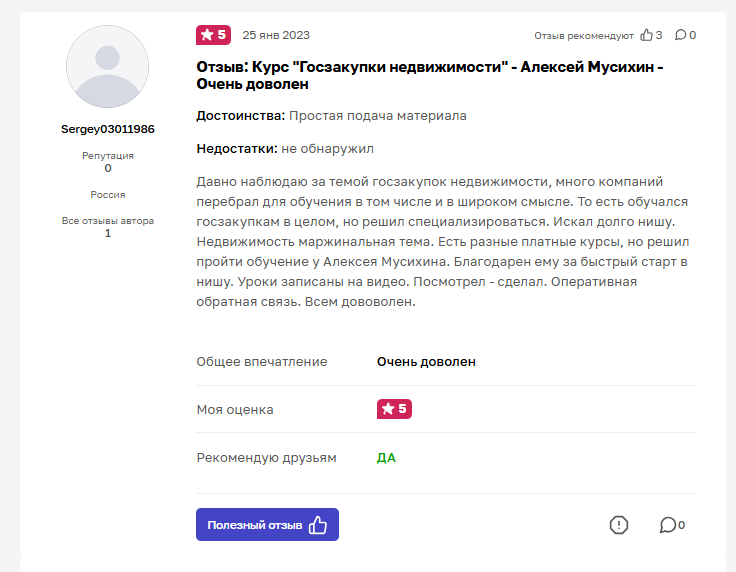736x572 pixels.
Task: Click the Россия country label
Action: tap(108, 195)
